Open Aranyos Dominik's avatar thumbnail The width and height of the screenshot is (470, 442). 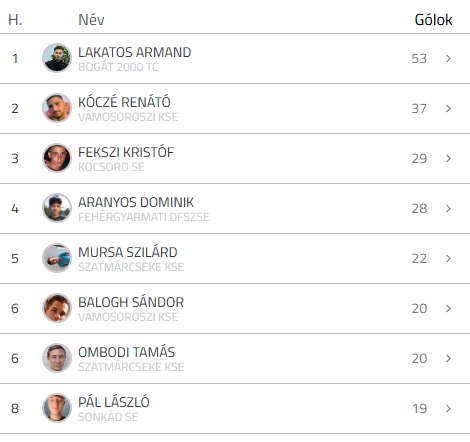pos(57,208)
